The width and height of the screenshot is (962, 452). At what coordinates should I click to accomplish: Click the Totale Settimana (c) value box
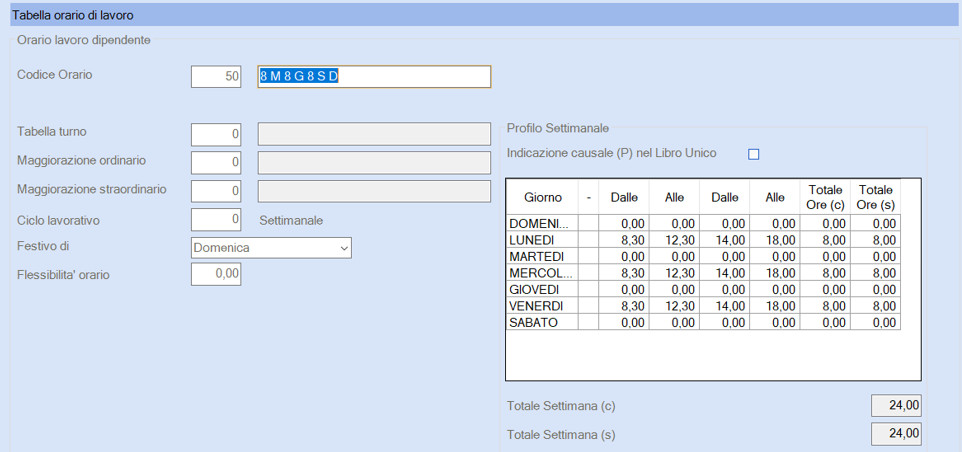896,405
